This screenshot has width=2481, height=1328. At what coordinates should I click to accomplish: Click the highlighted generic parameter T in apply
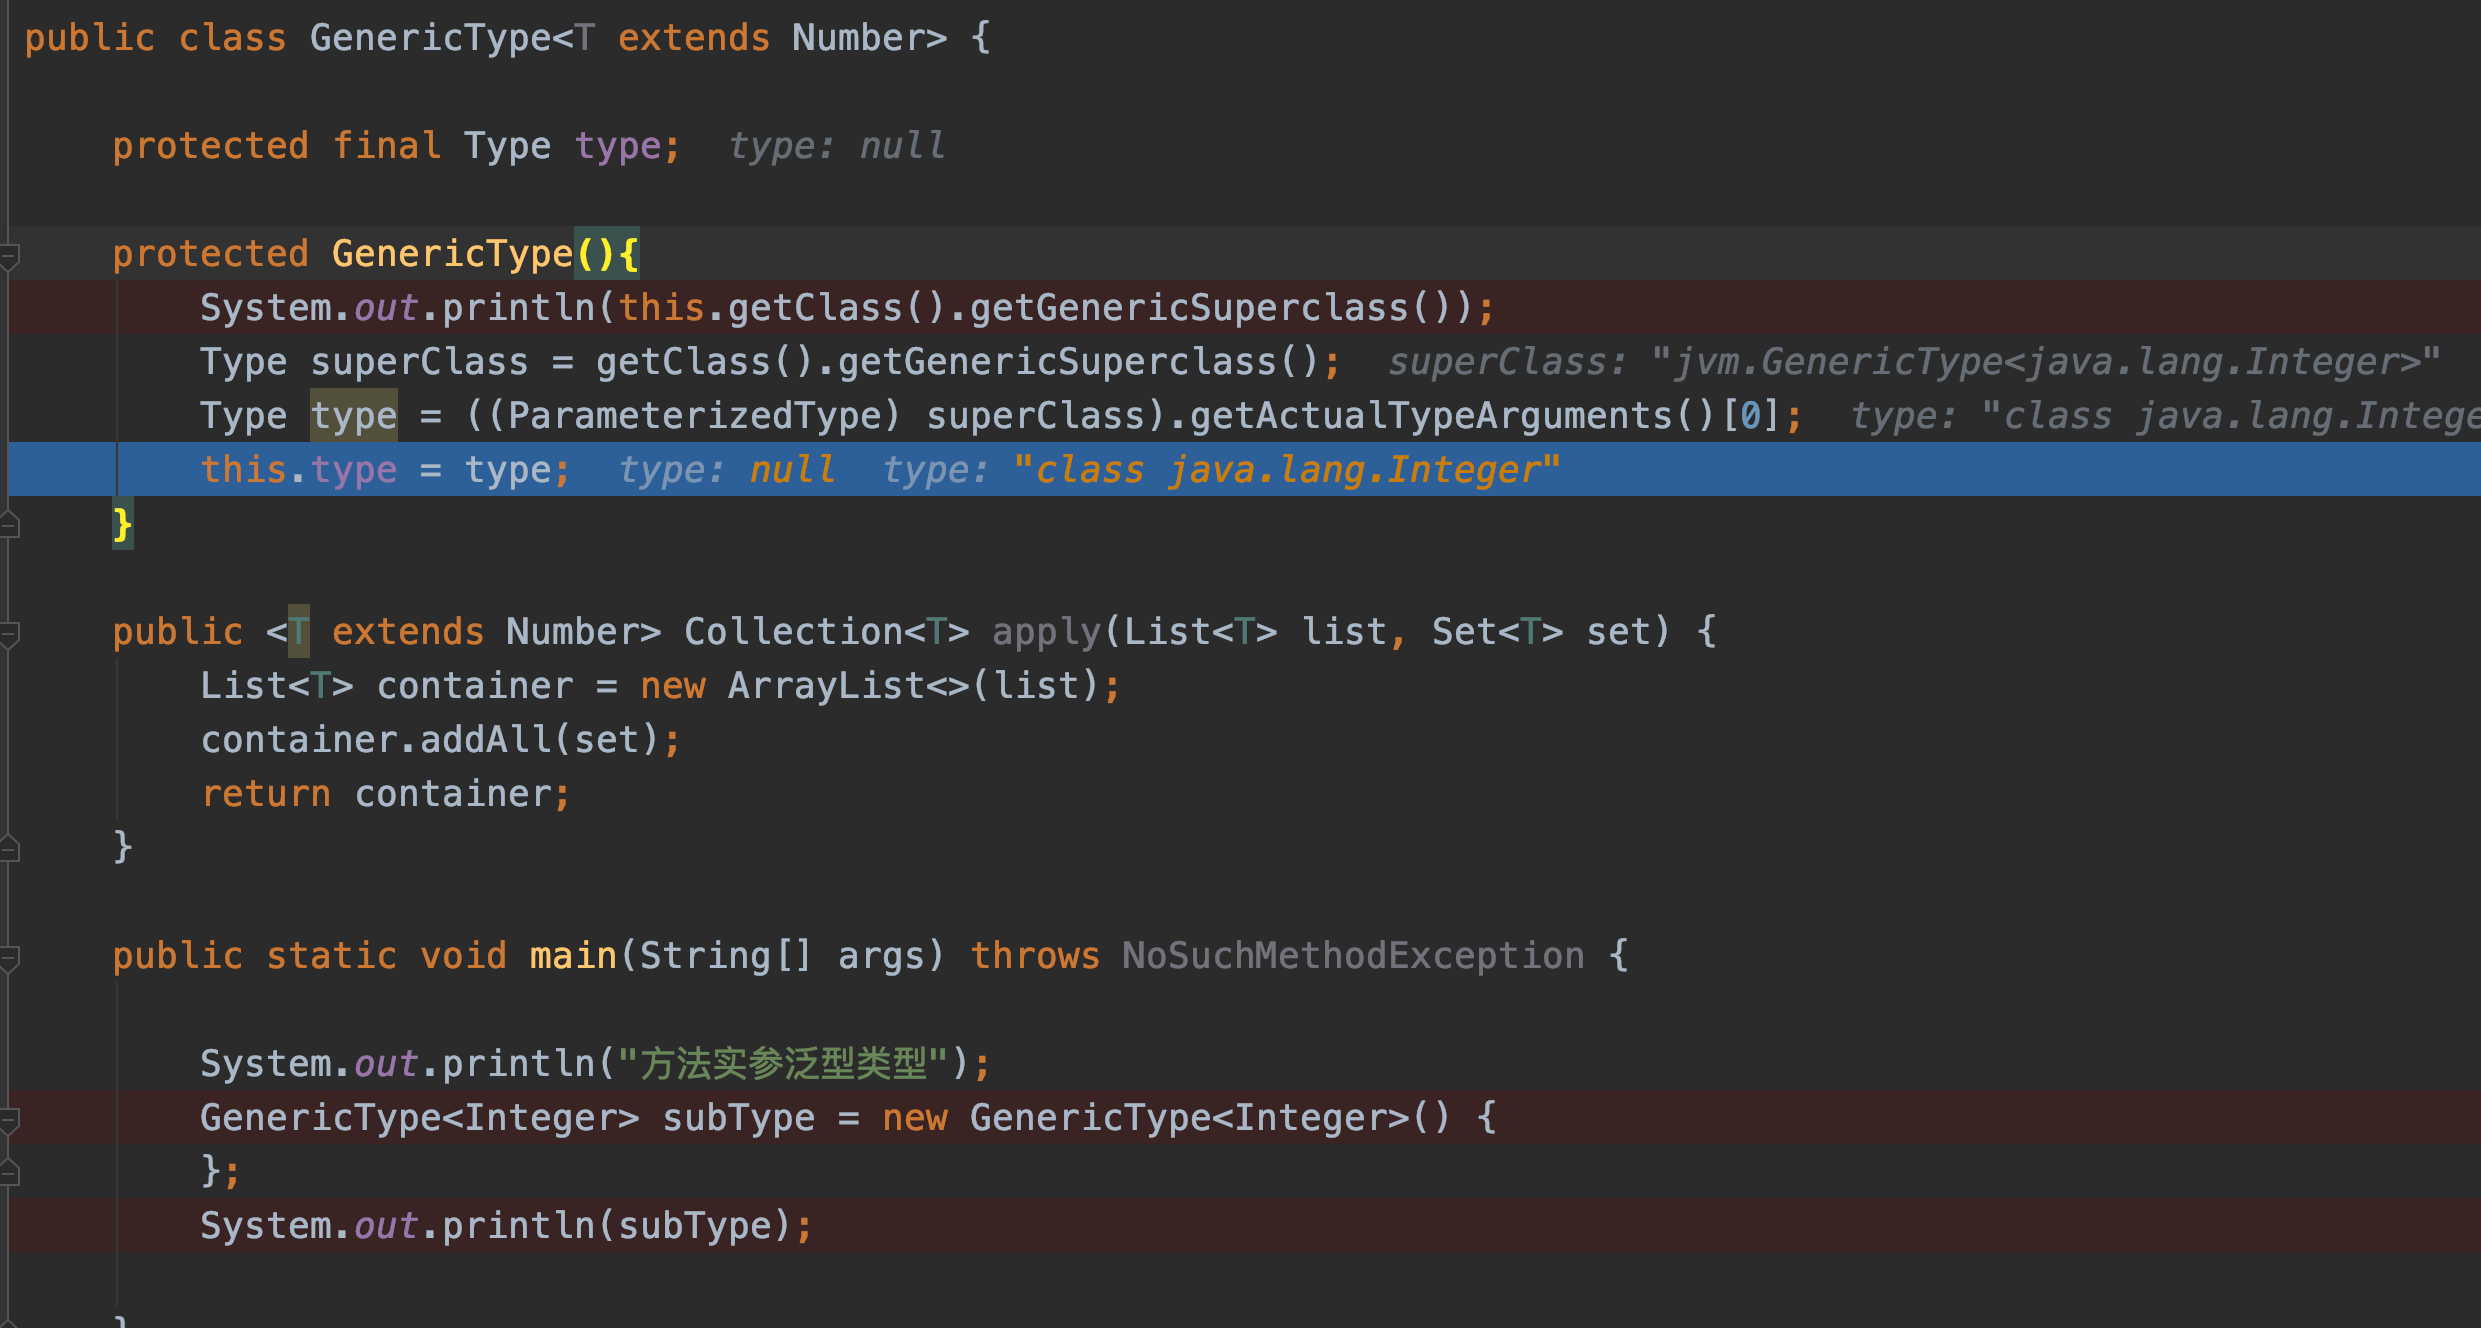point(298,632)
